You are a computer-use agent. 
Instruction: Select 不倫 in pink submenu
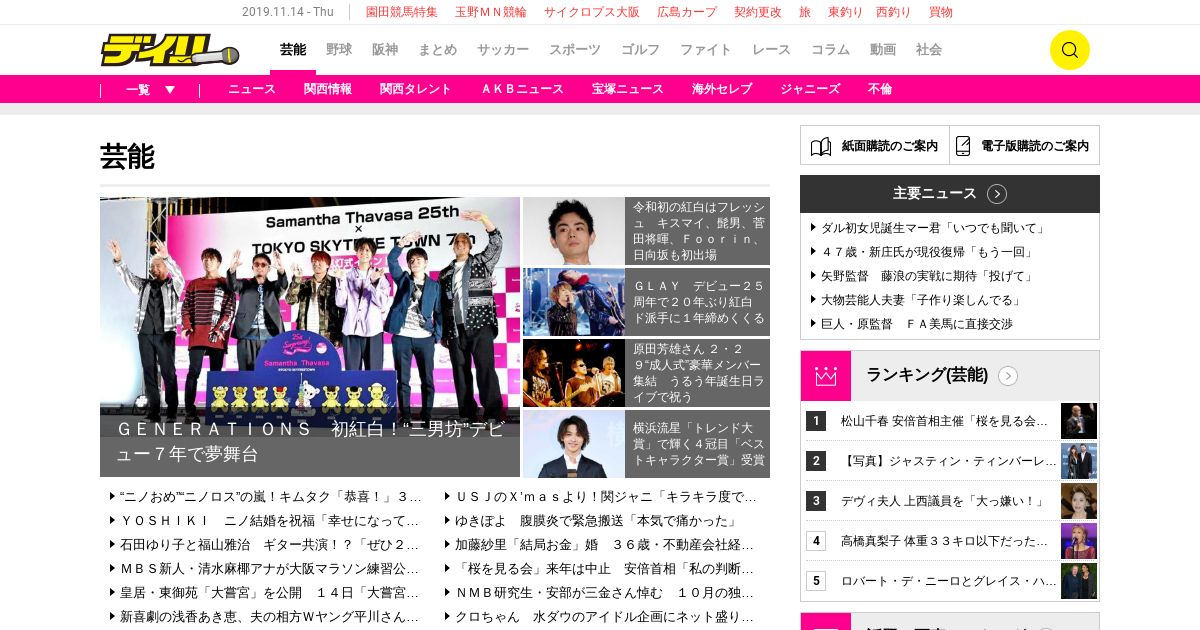[x=880, y=89]
